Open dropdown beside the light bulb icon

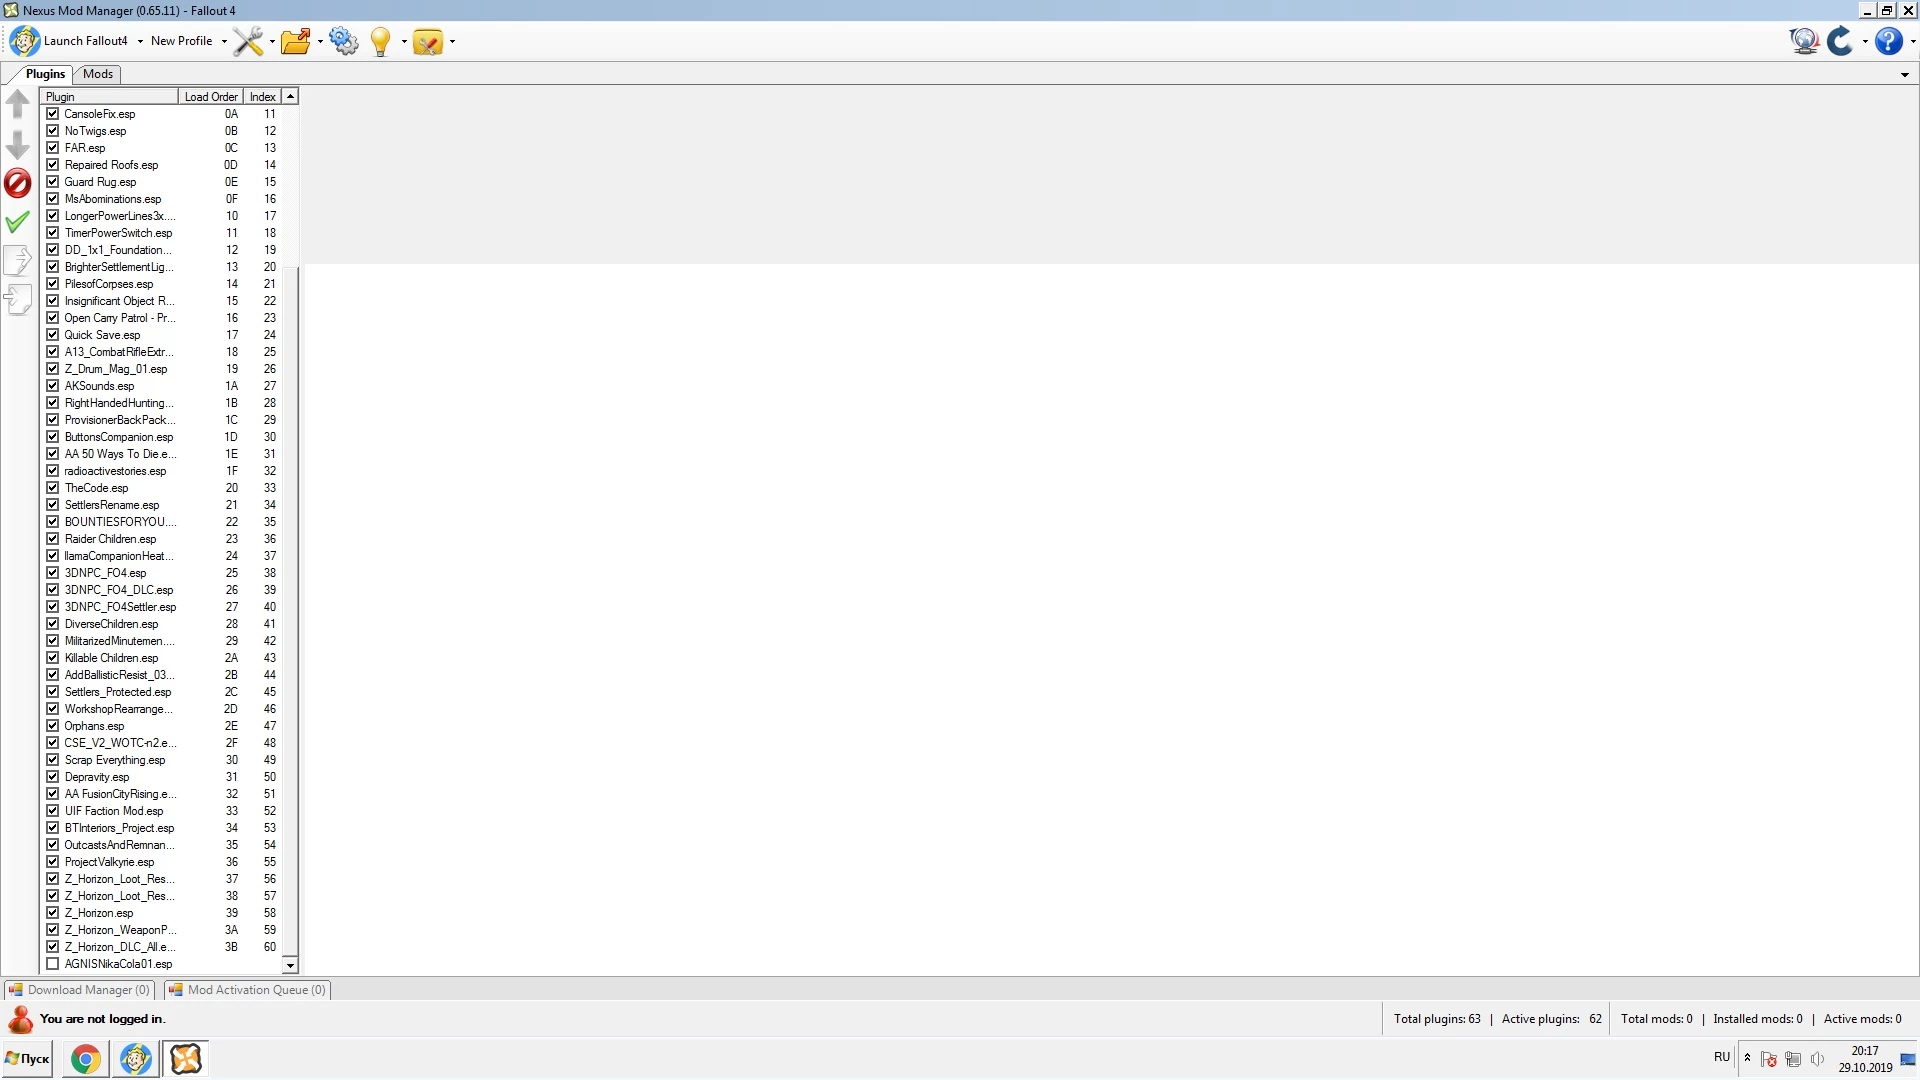click(x=404, y=42)
